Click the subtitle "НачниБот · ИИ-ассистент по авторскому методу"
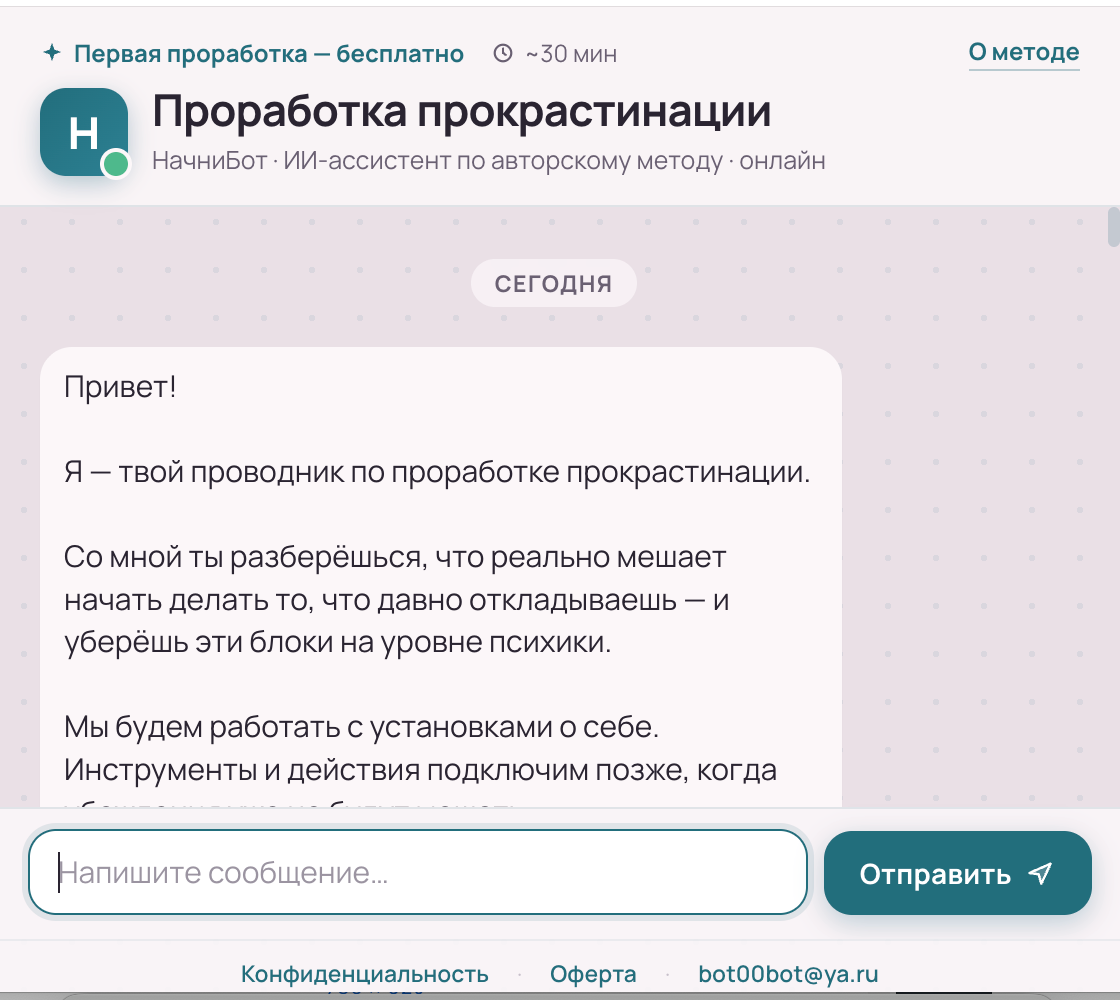The height and width of the screenshot is (1000, 1120). click(438, 161)
